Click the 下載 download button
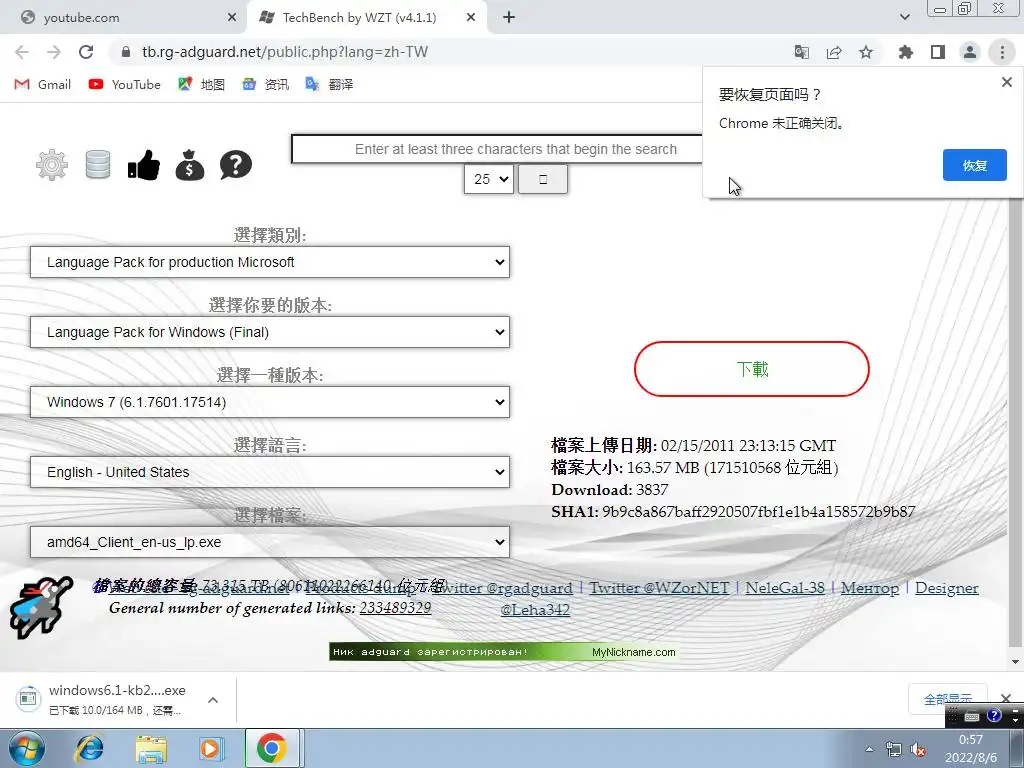Image resolution: width=1024 pixels, height=768 pixels. click(x=752, y=369)
